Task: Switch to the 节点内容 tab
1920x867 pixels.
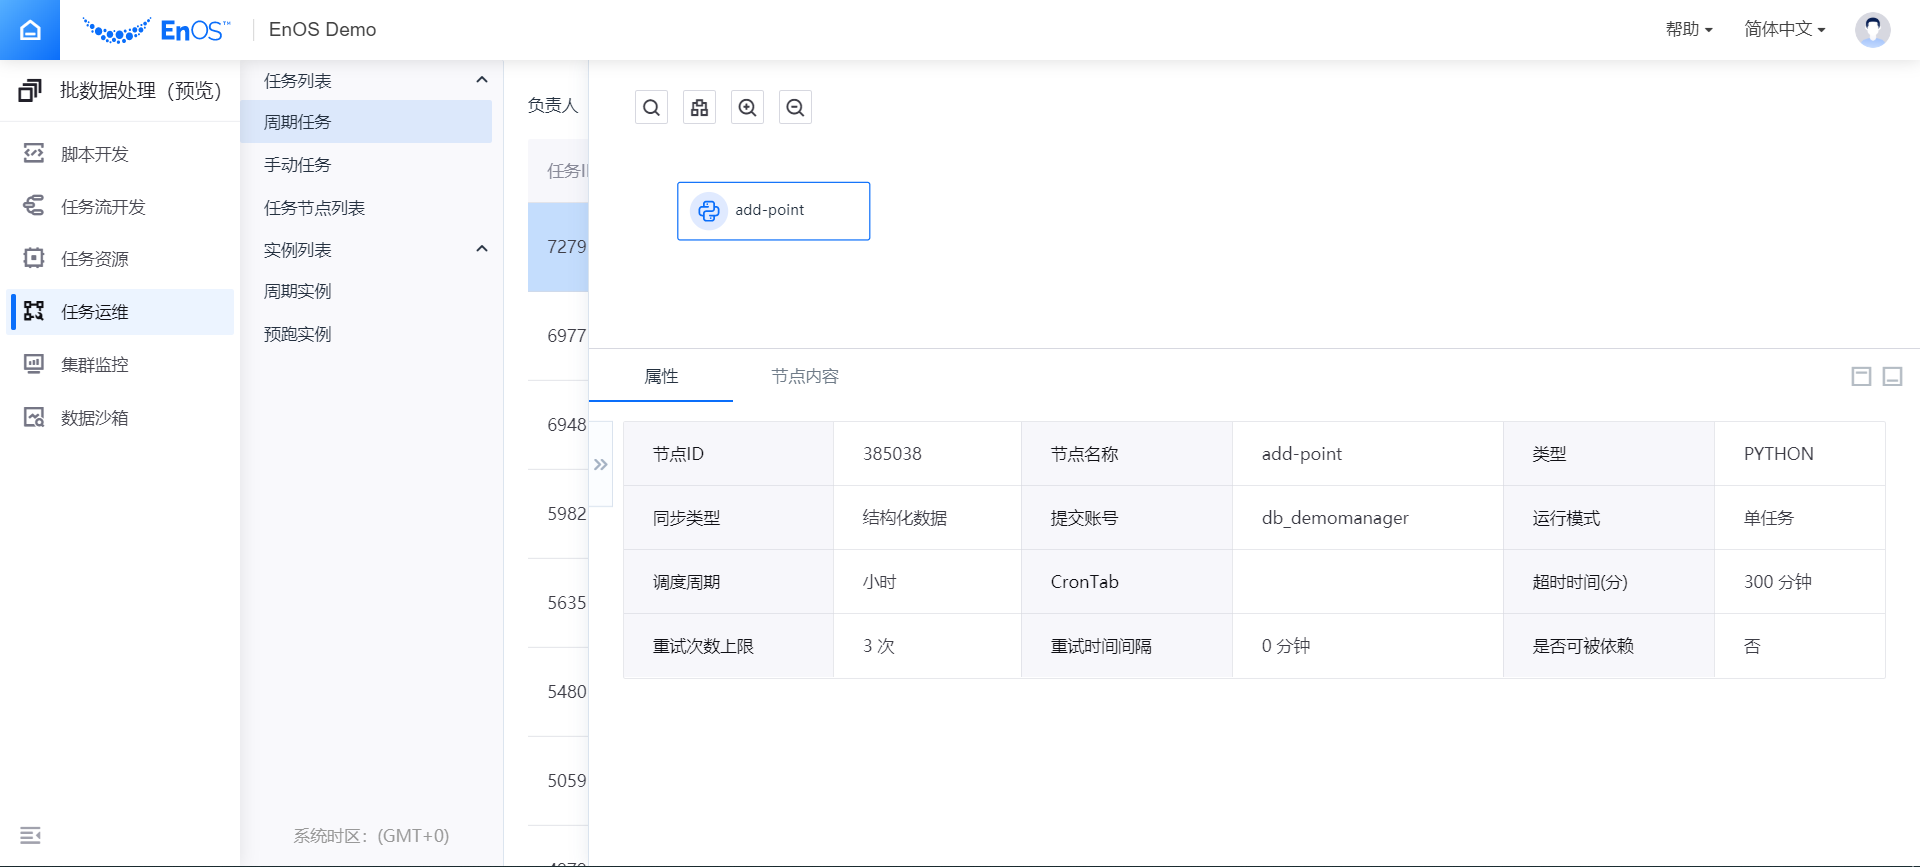Action: tap(805, 376)
